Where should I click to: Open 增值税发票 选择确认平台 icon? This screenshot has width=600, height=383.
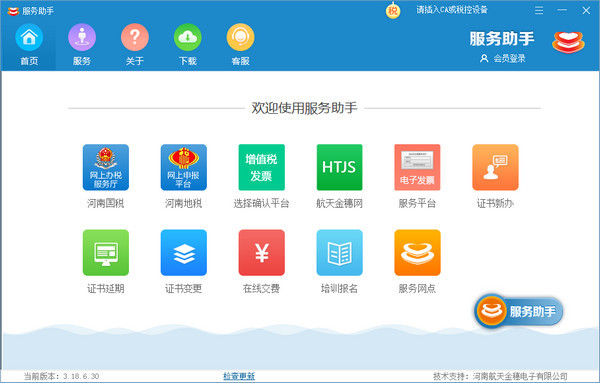tap(261, 167)
